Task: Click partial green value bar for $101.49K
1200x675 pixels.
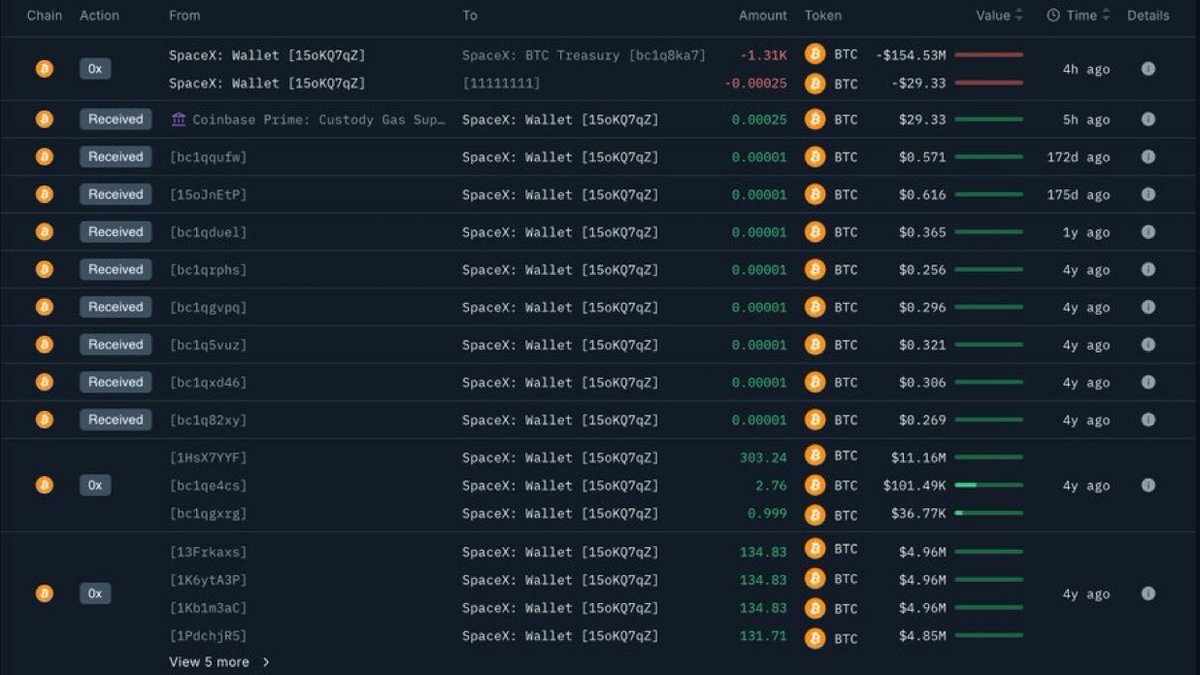Action: coord(989,485)
